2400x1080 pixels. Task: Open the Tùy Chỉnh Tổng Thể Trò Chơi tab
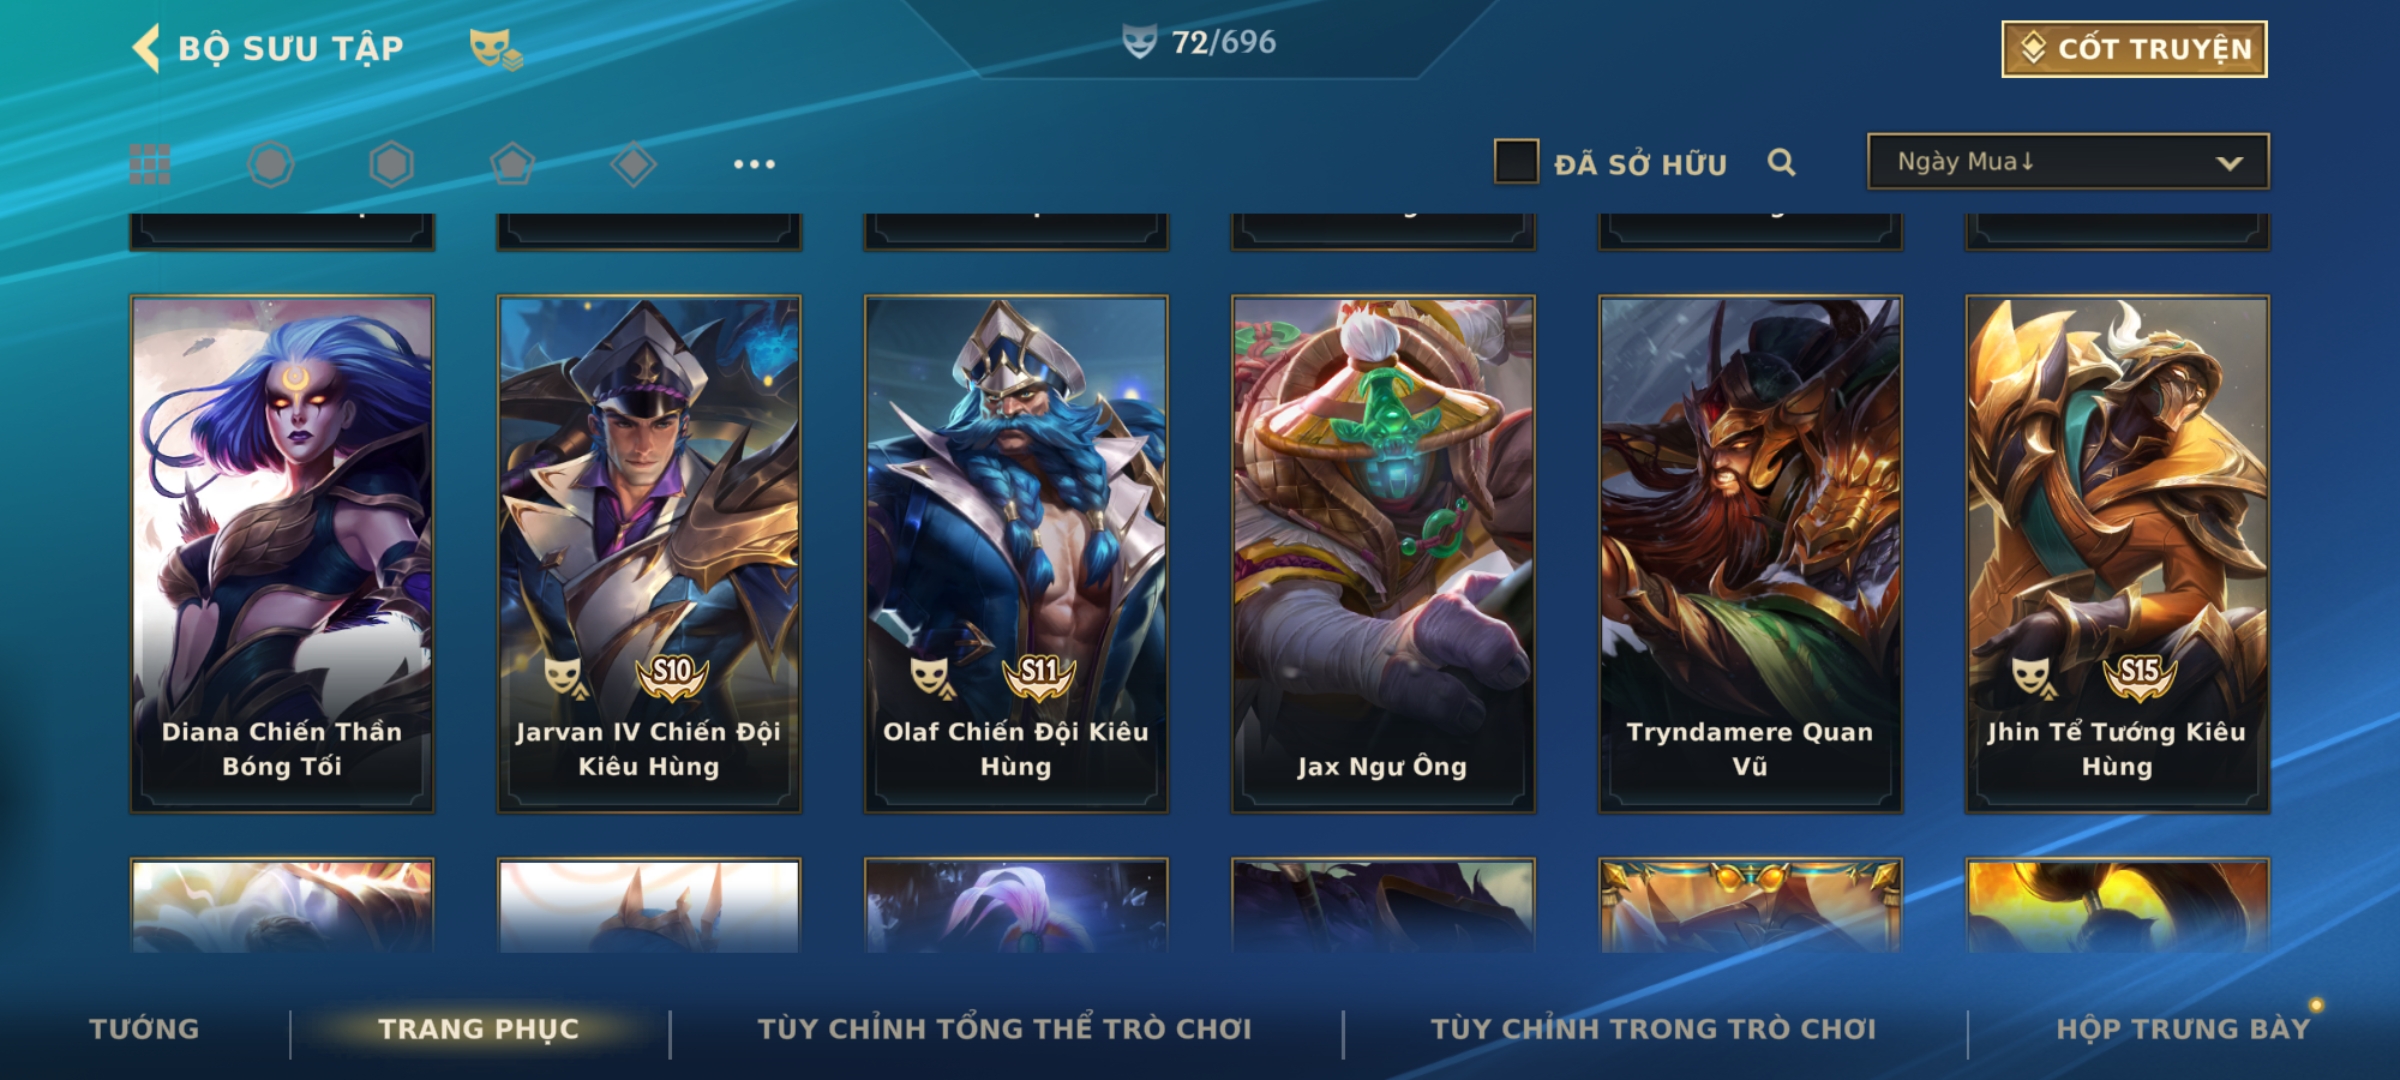point(1005,1029)
